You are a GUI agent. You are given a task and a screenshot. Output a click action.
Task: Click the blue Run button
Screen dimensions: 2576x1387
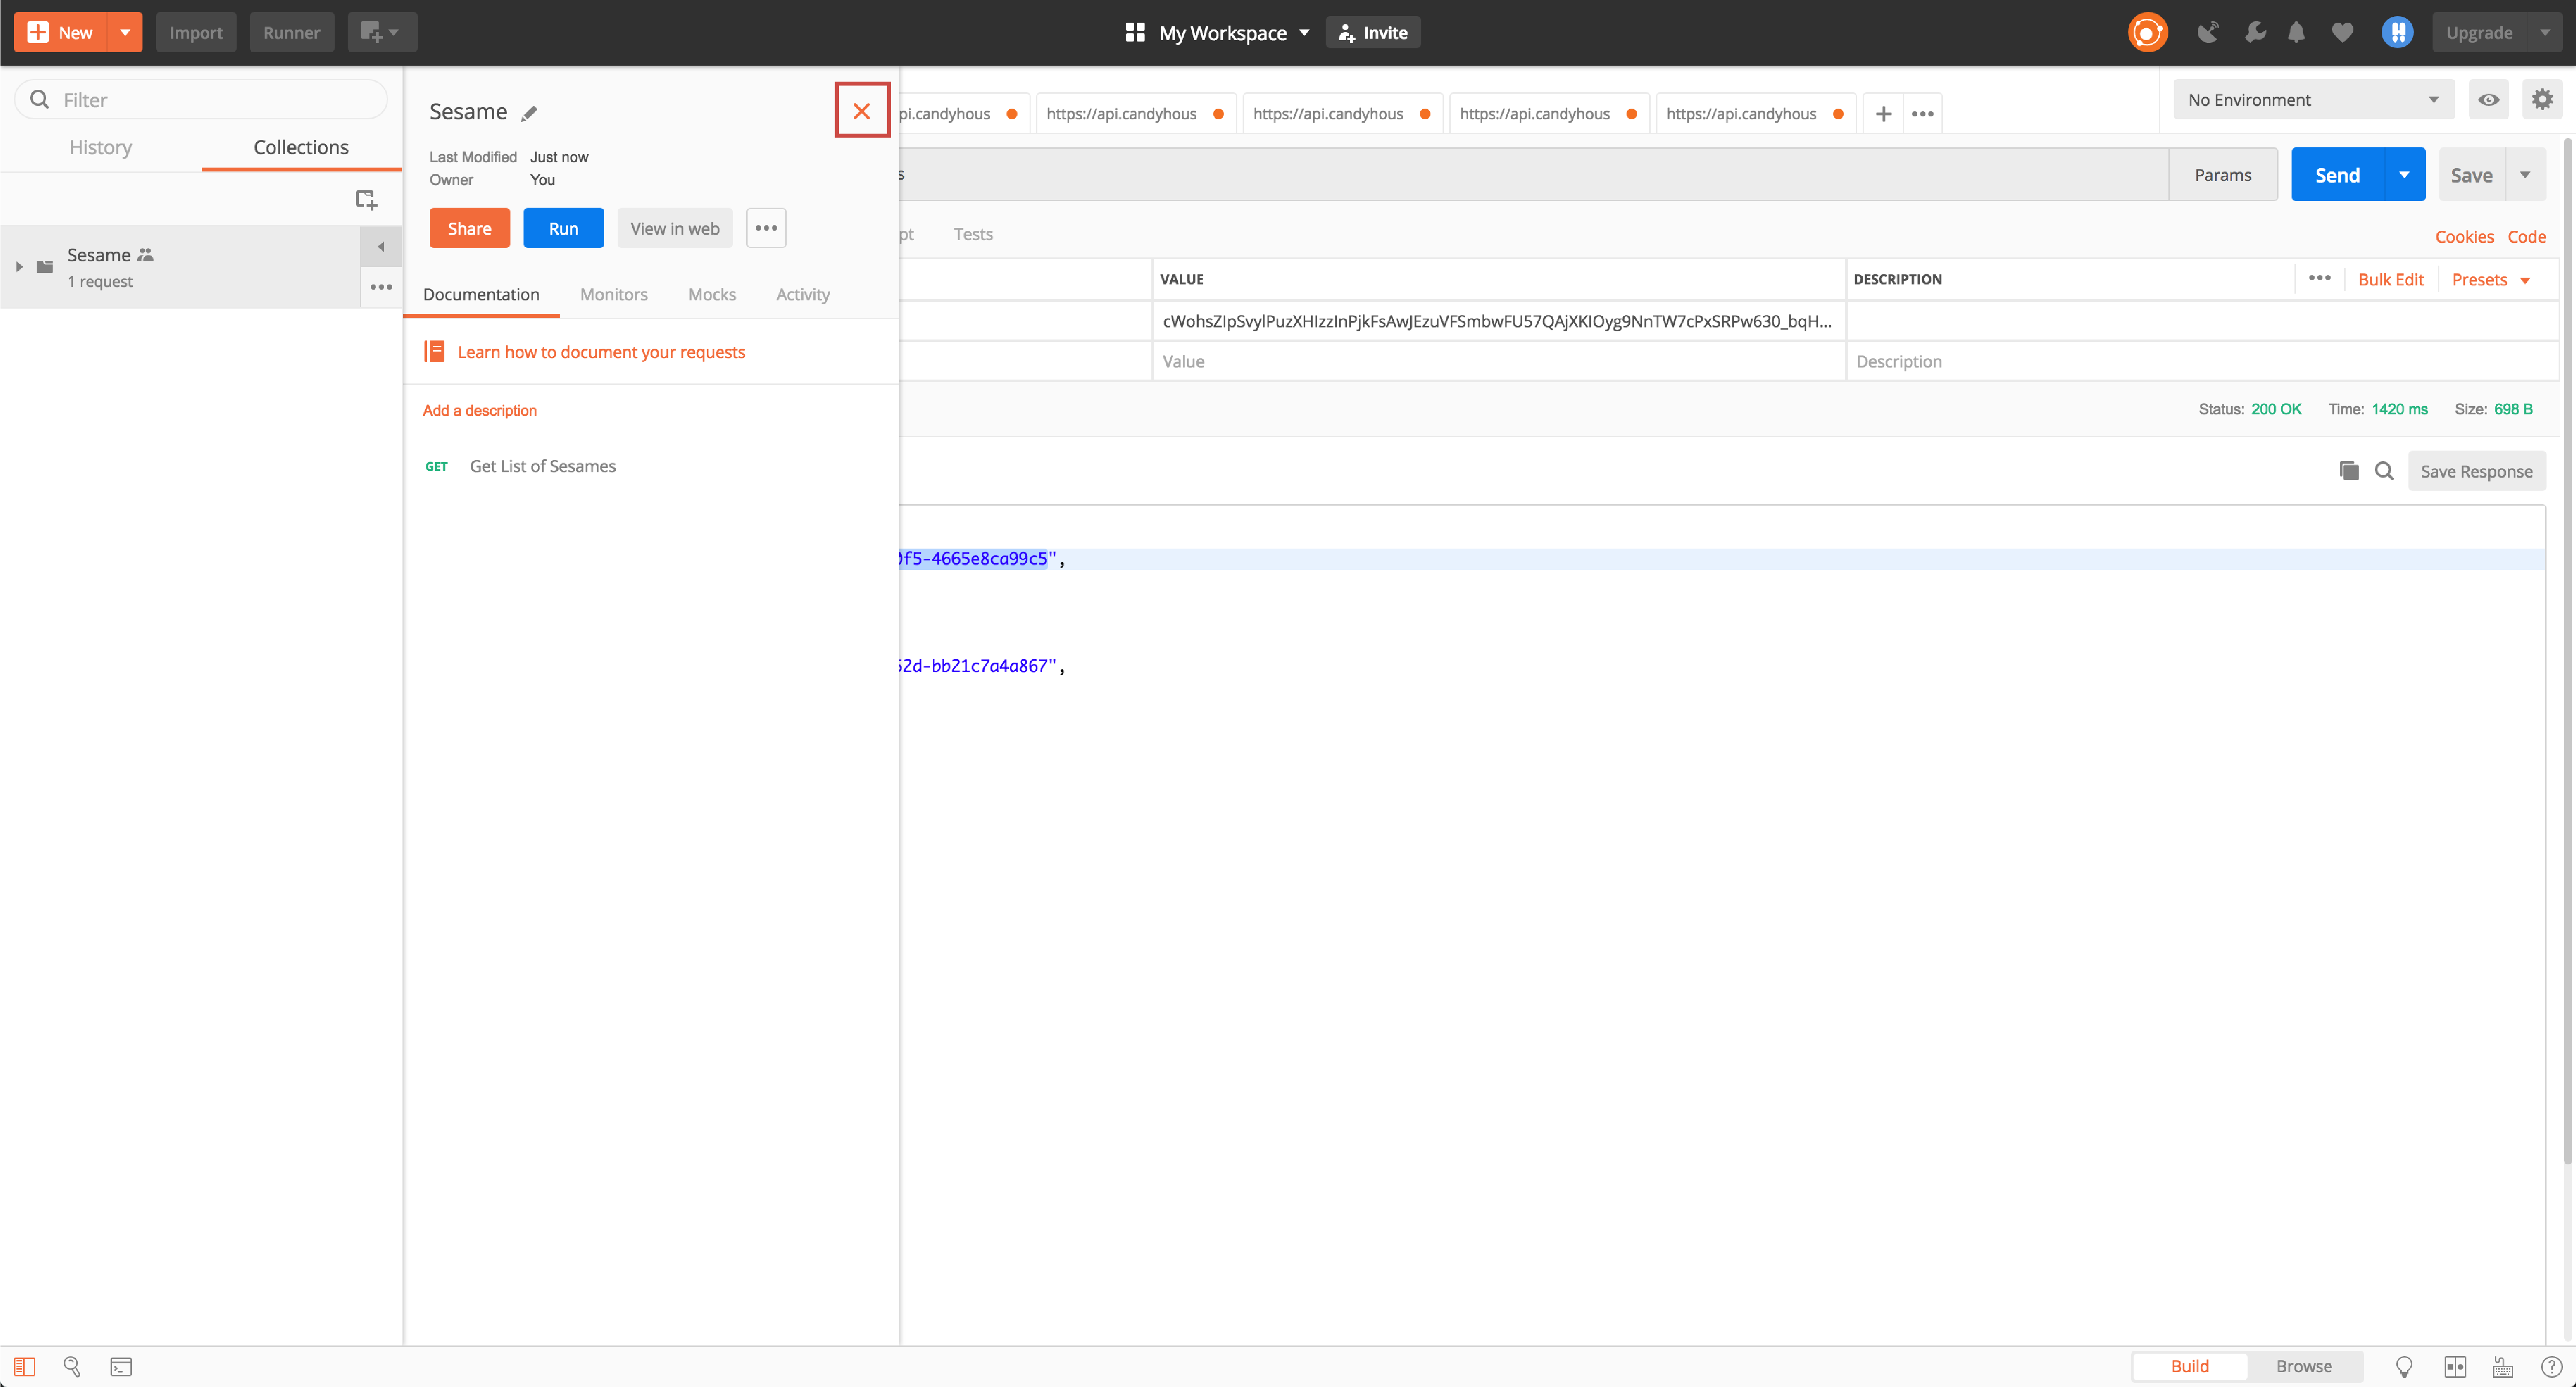point(563,228)
